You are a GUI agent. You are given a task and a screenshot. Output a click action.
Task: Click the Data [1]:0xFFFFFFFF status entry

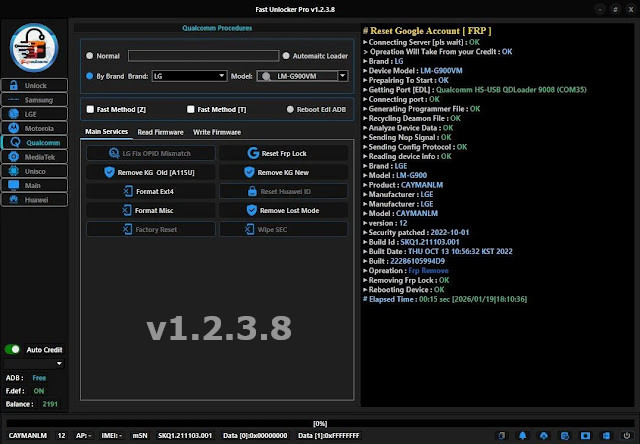pyautogui.click(x=329, y=436)
